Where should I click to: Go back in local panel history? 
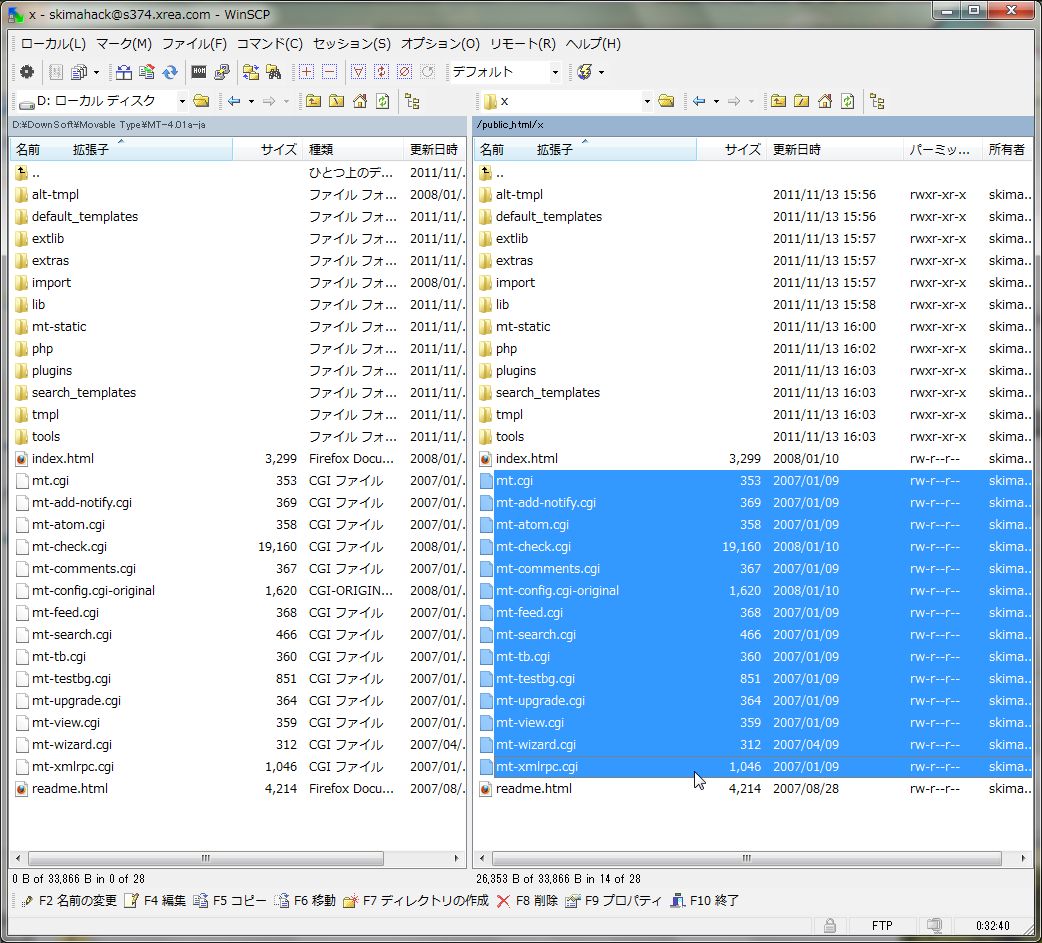pos(234,101)
